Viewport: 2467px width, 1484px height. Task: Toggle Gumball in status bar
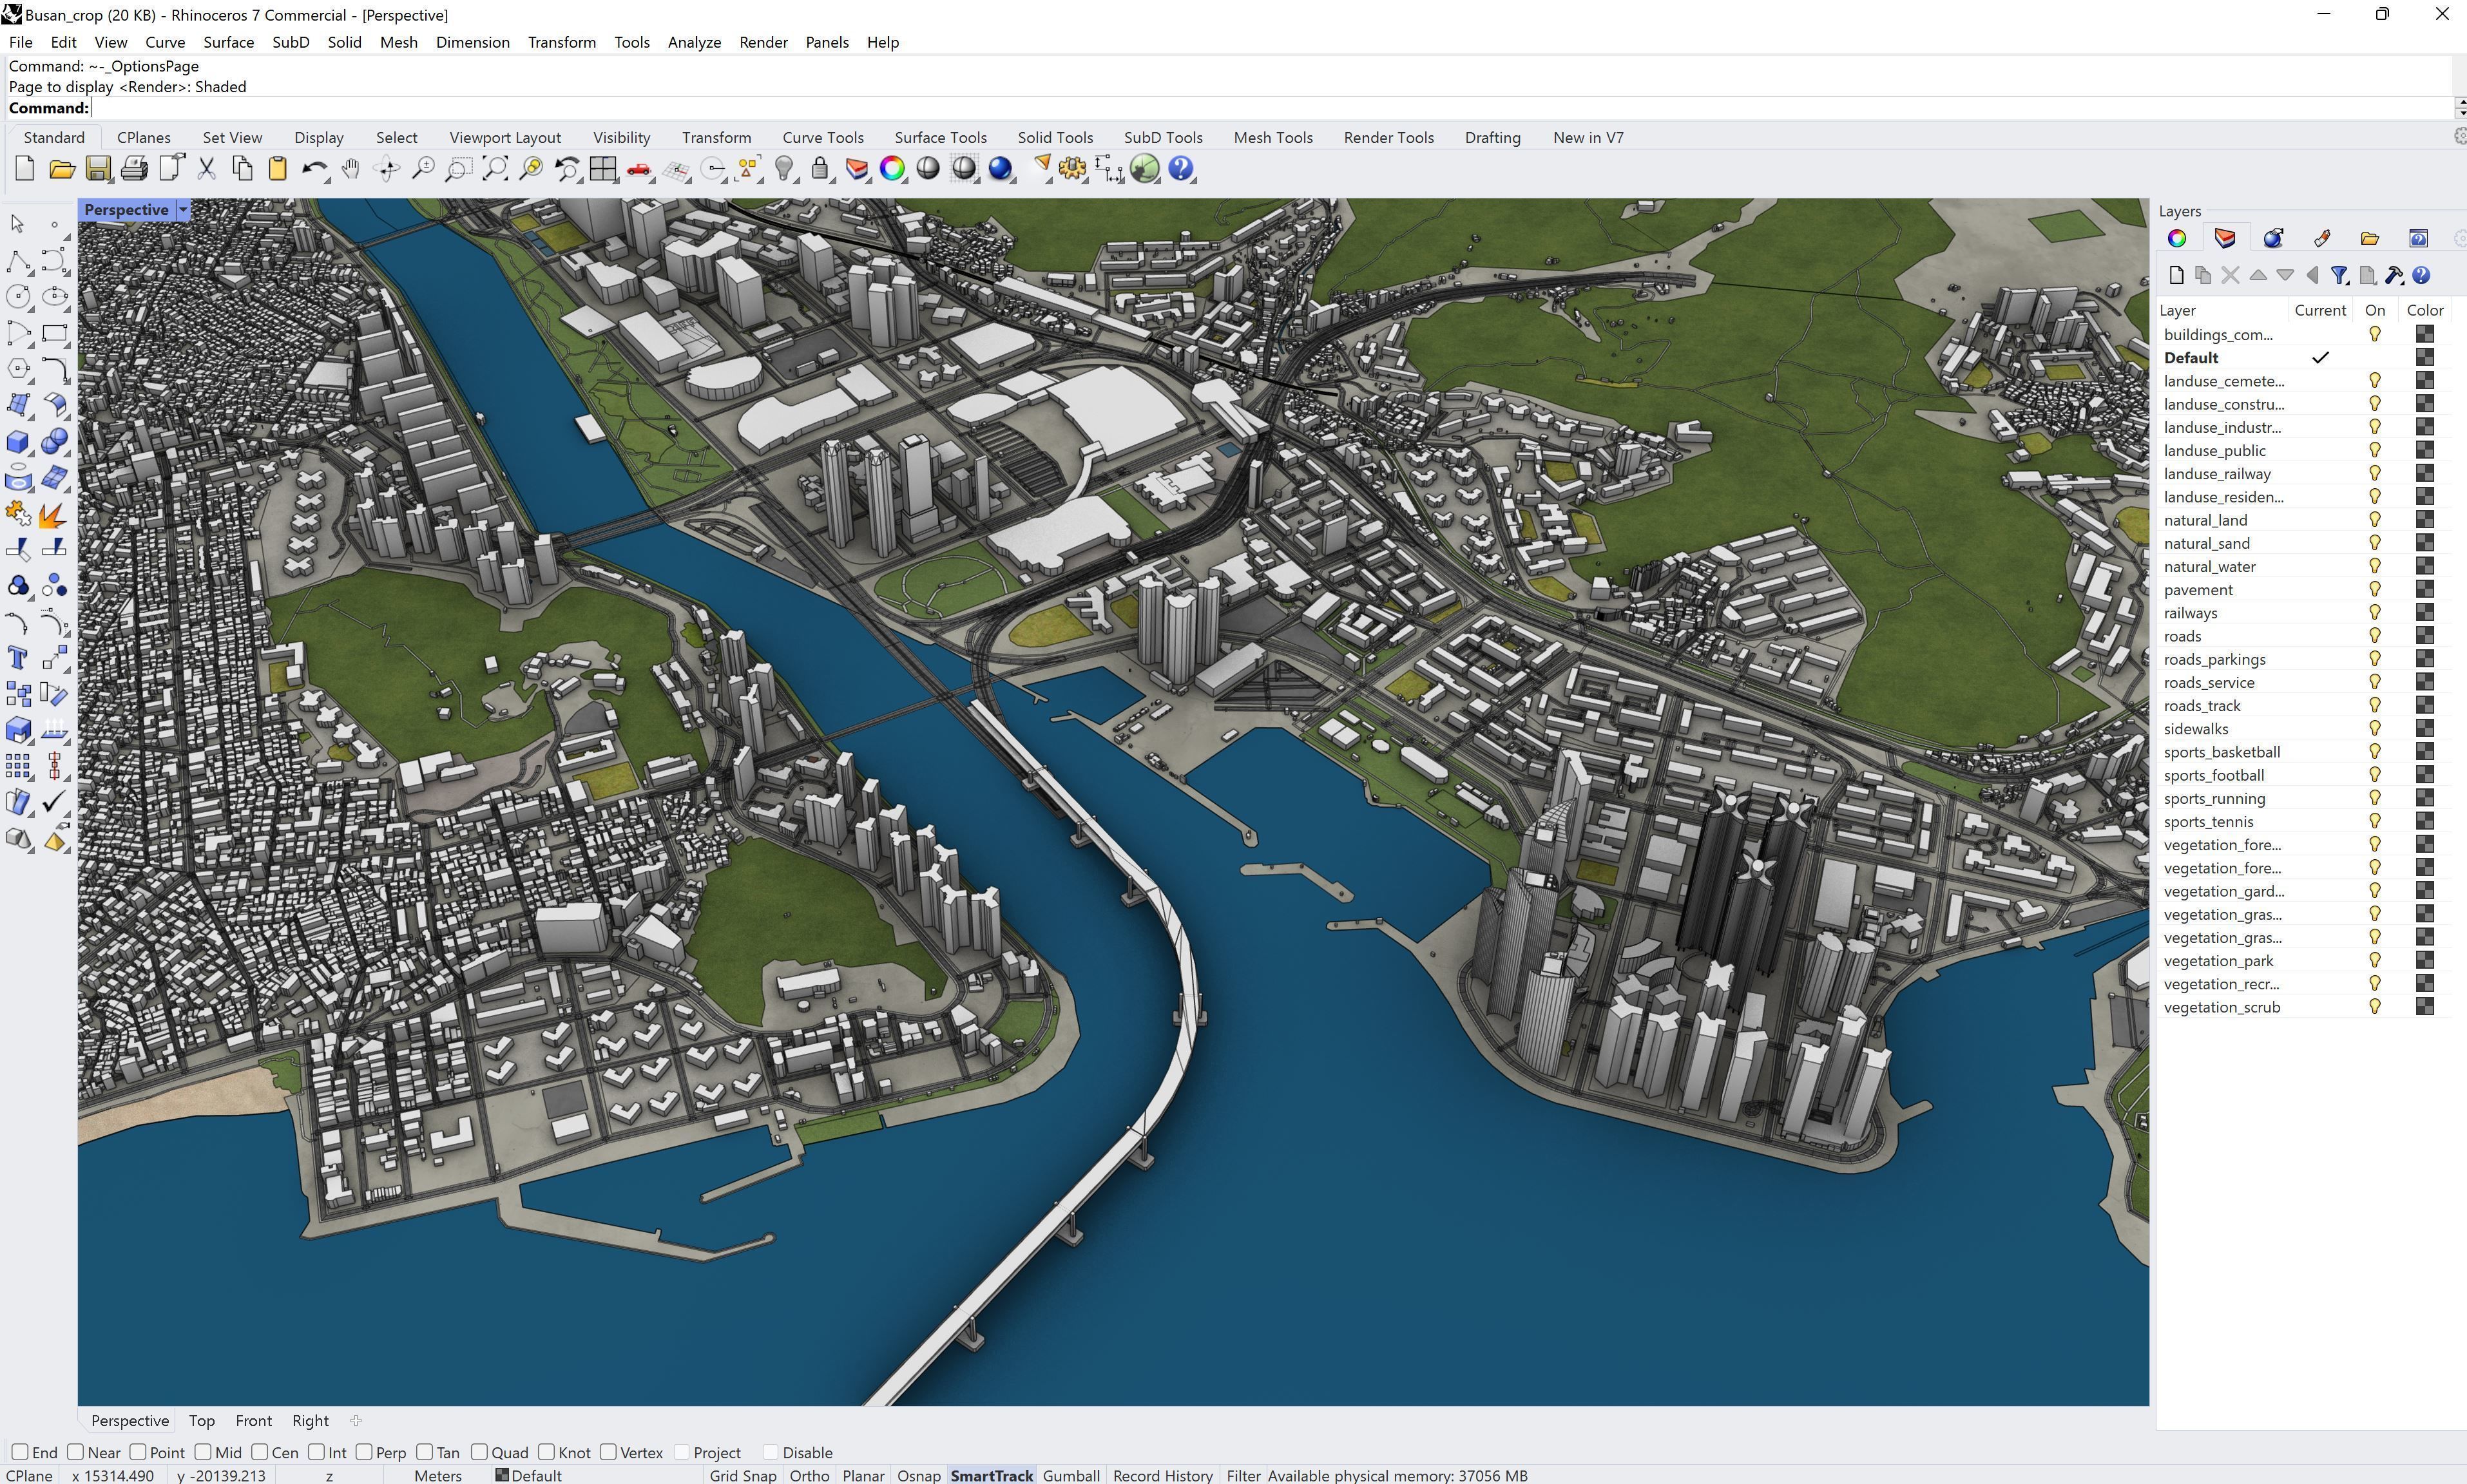tap(1071, 1475)
